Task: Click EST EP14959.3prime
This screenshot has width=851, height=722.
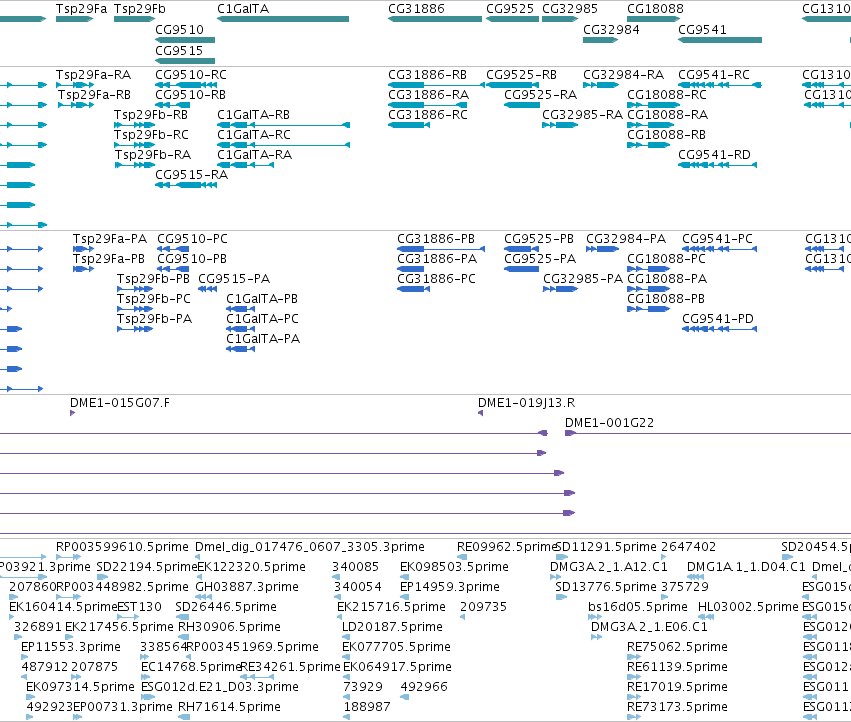Action: point(404,597)
